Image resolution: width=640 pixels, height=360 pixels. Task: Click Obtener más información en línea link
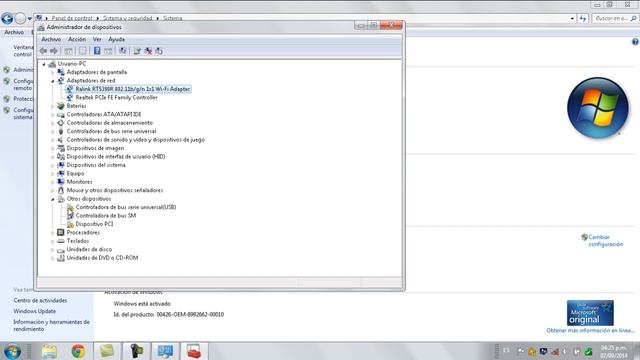591,330
